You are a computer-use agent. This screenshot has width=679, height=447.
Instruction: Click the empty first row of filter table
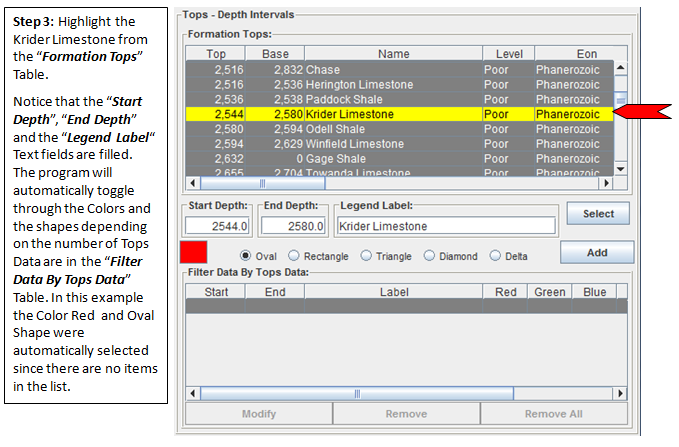406,306
